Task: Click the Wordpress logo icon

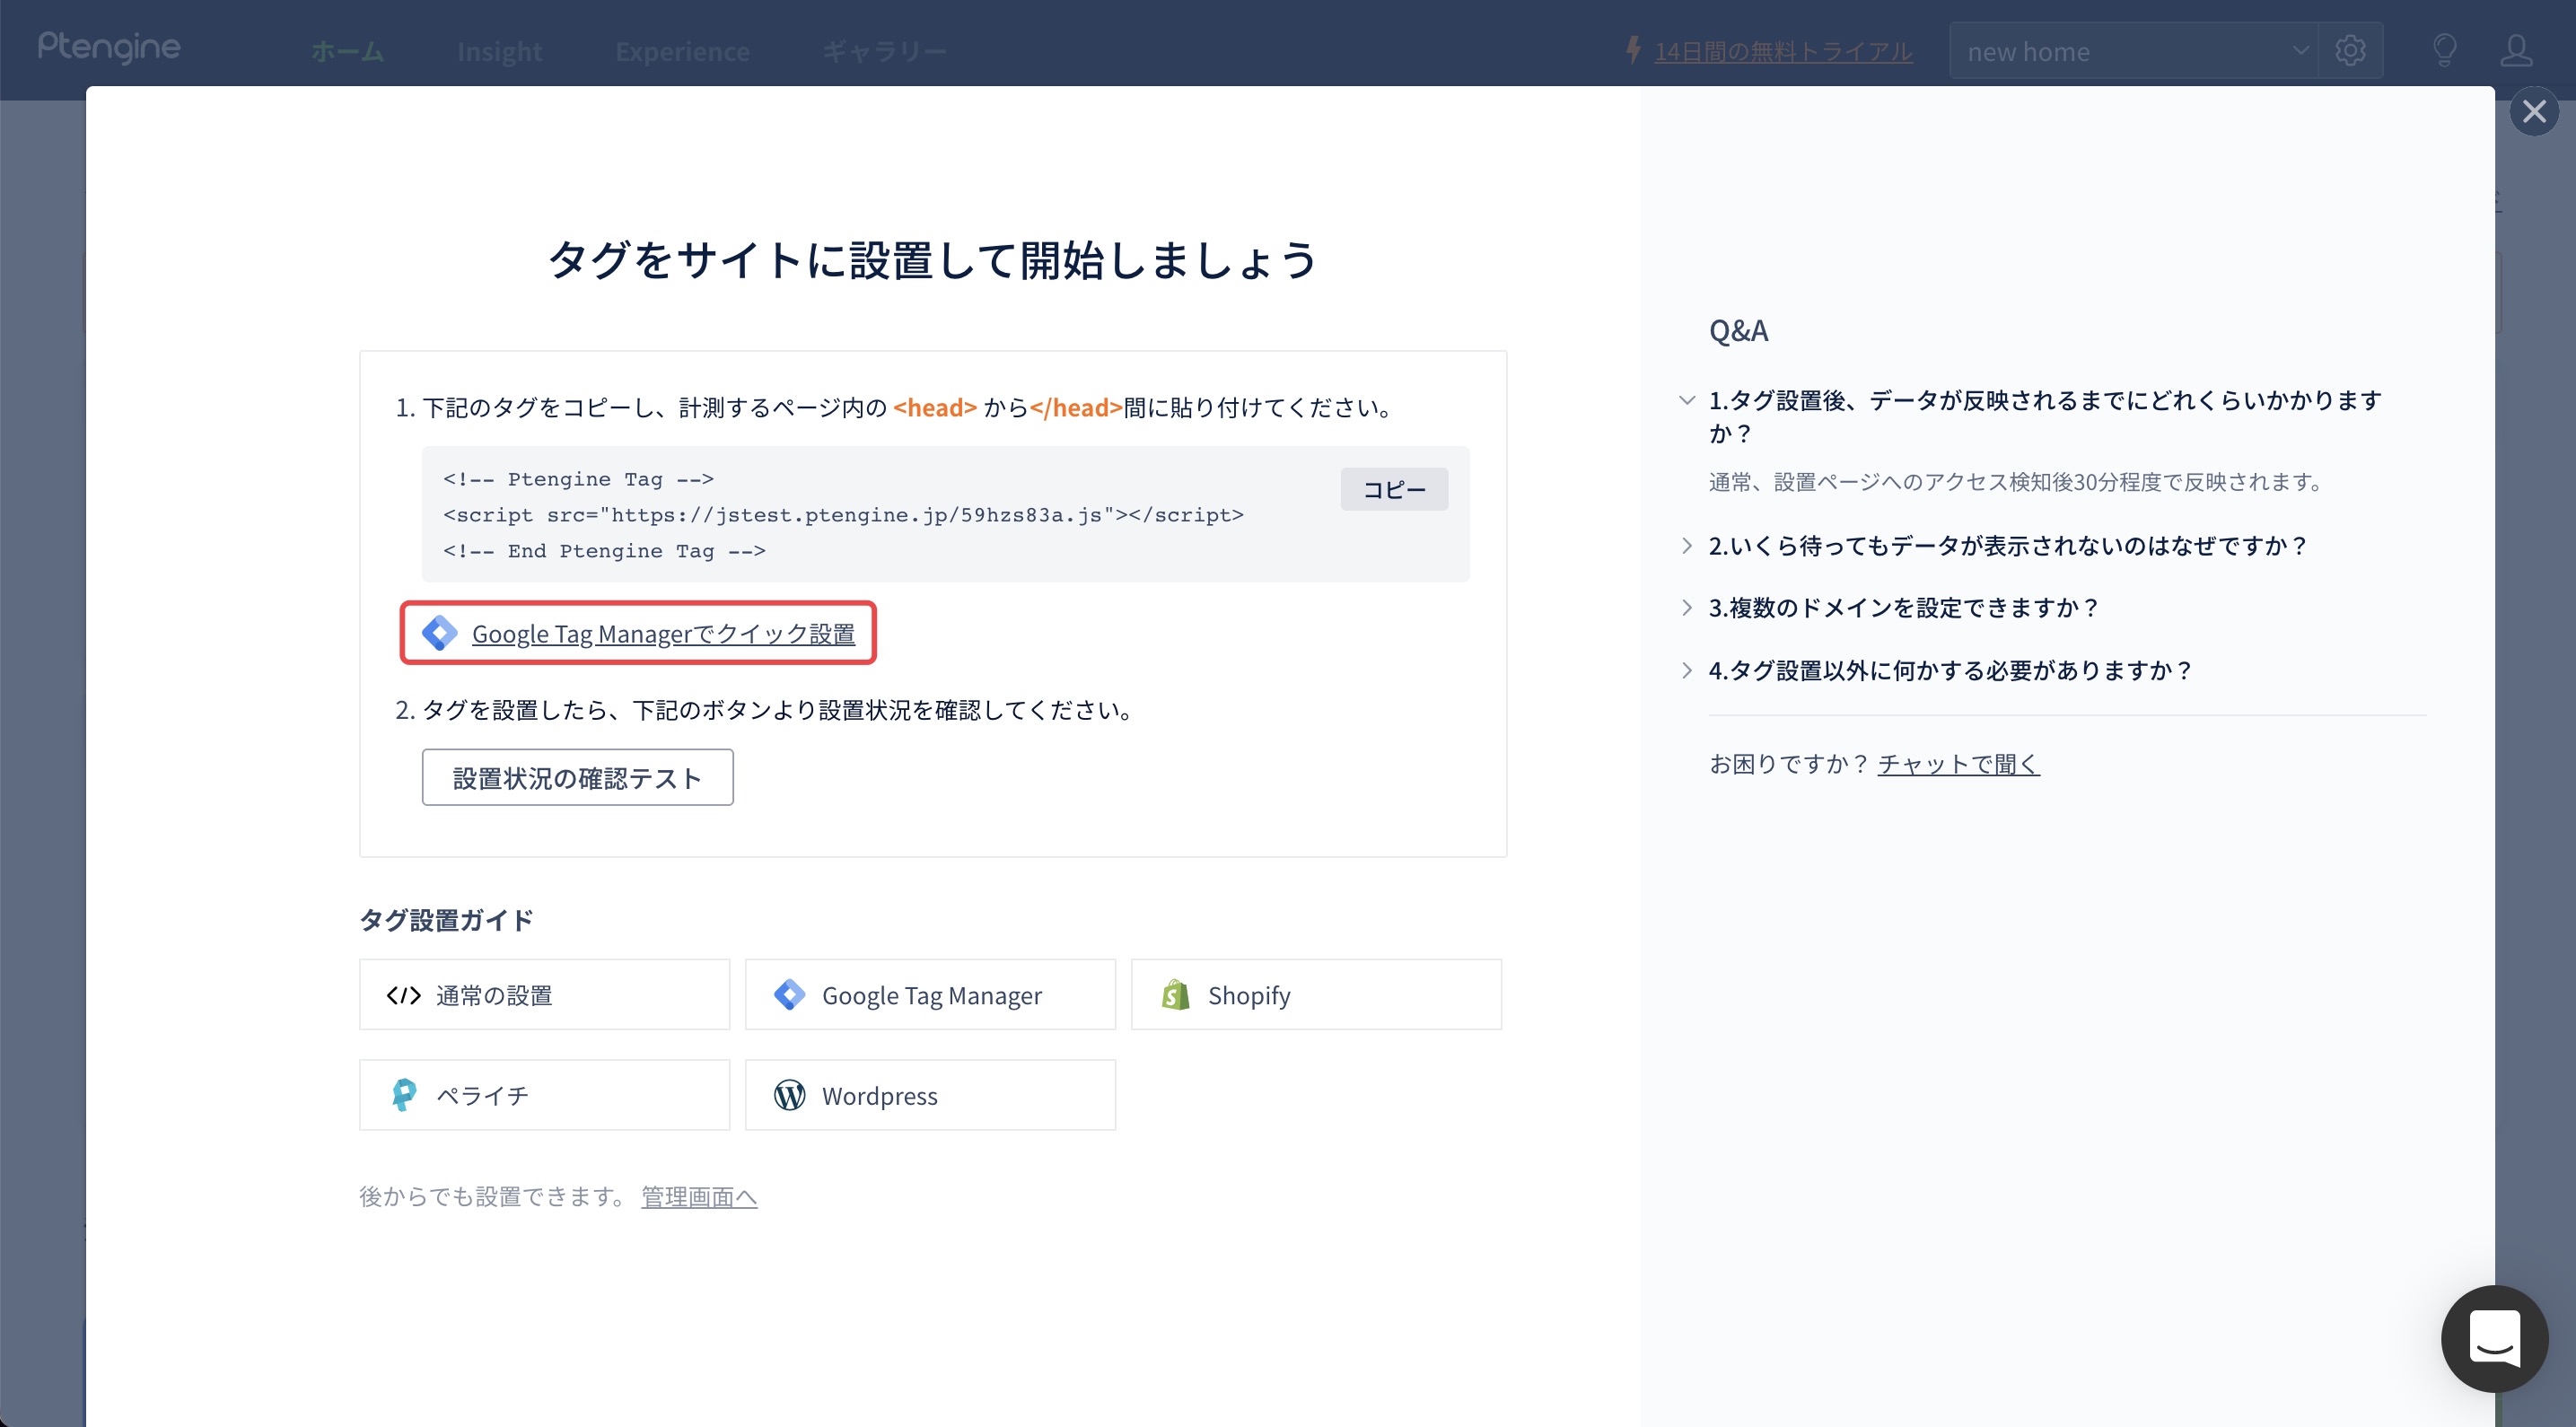Action: pyautogui.click(x=789, y=1095)
